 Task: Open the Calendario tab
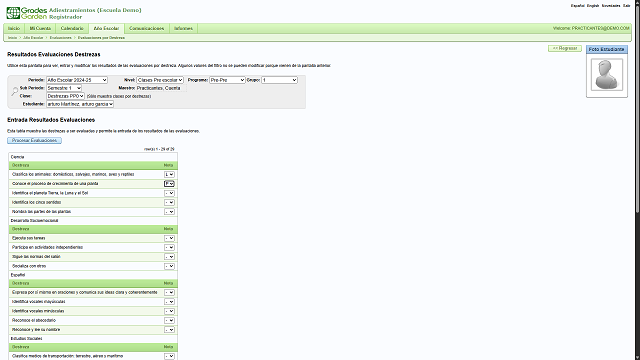(x=72, y=28)
